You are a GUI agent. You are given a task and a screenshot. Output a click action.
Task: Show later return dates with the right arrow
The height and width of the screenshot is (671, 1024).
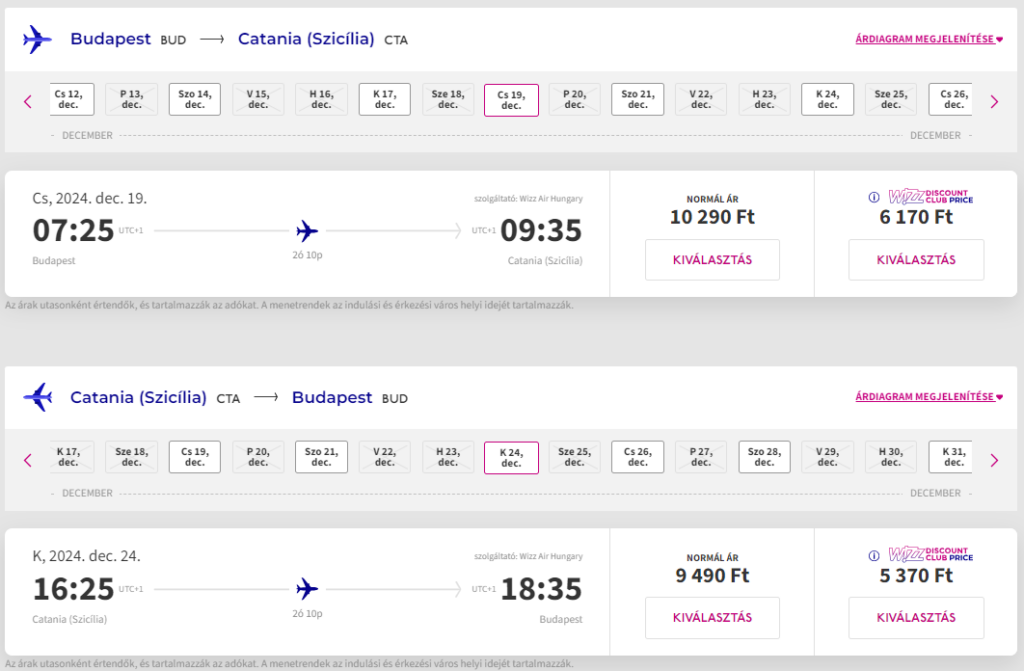(994, 460)
